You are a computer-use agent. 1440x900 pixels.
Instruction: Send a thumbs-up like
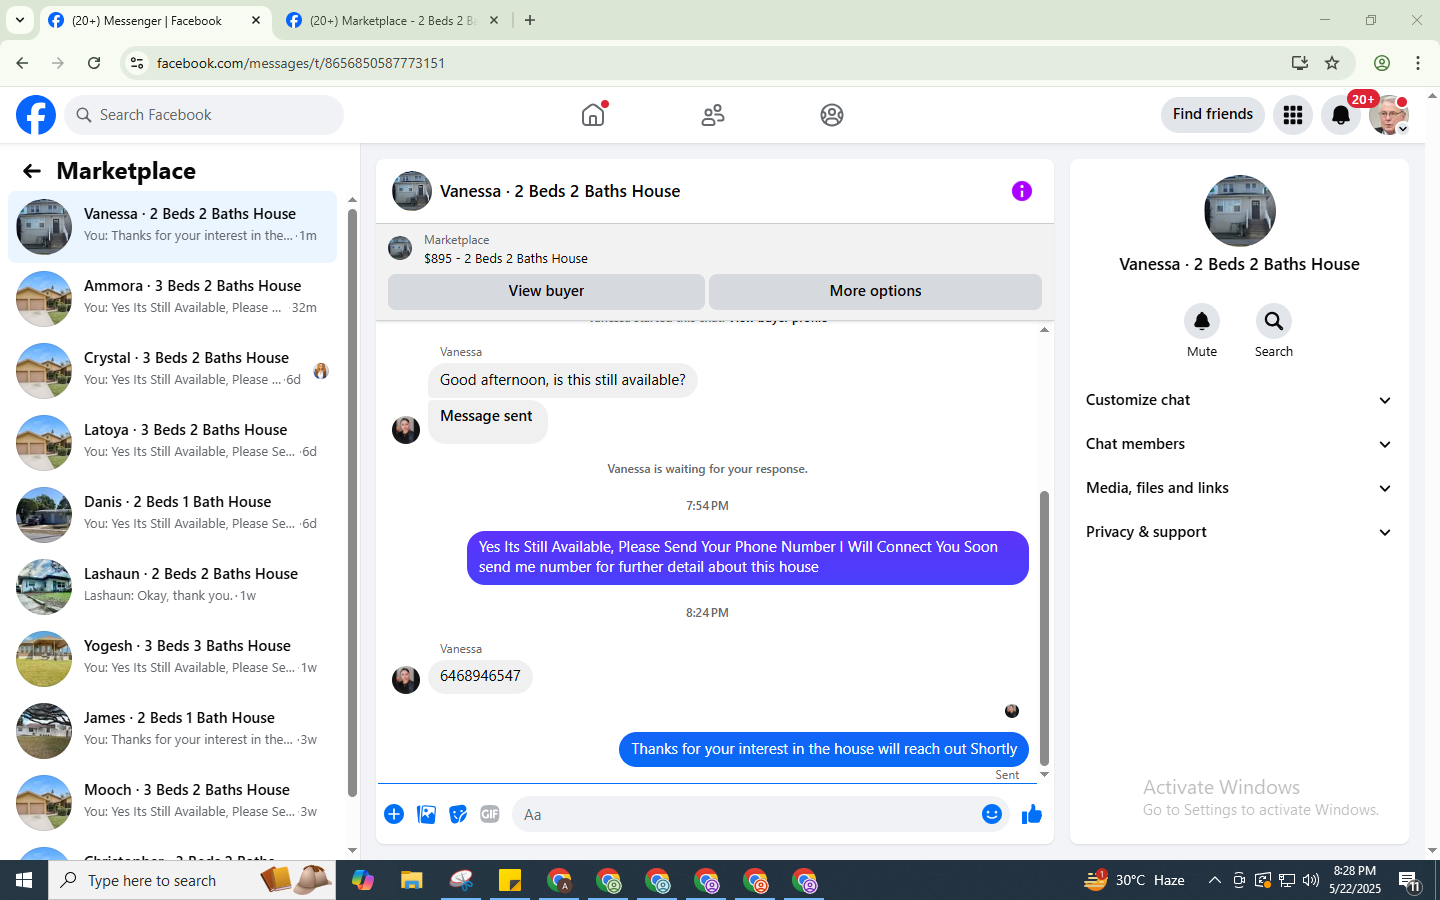(1032, 814)
